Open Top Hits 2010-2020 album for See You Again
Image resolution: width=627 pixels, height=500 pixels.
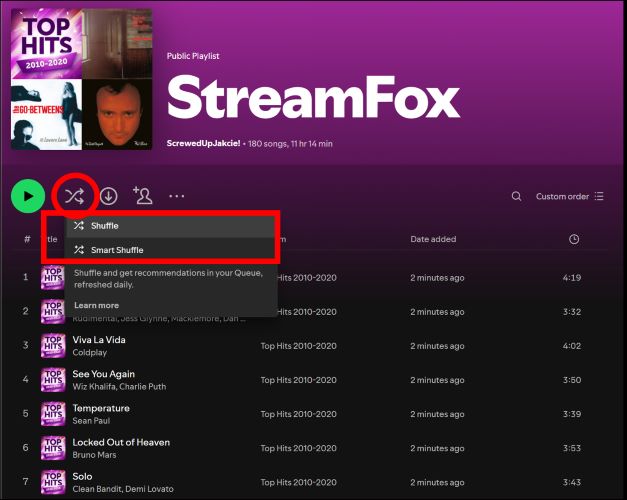298,380
